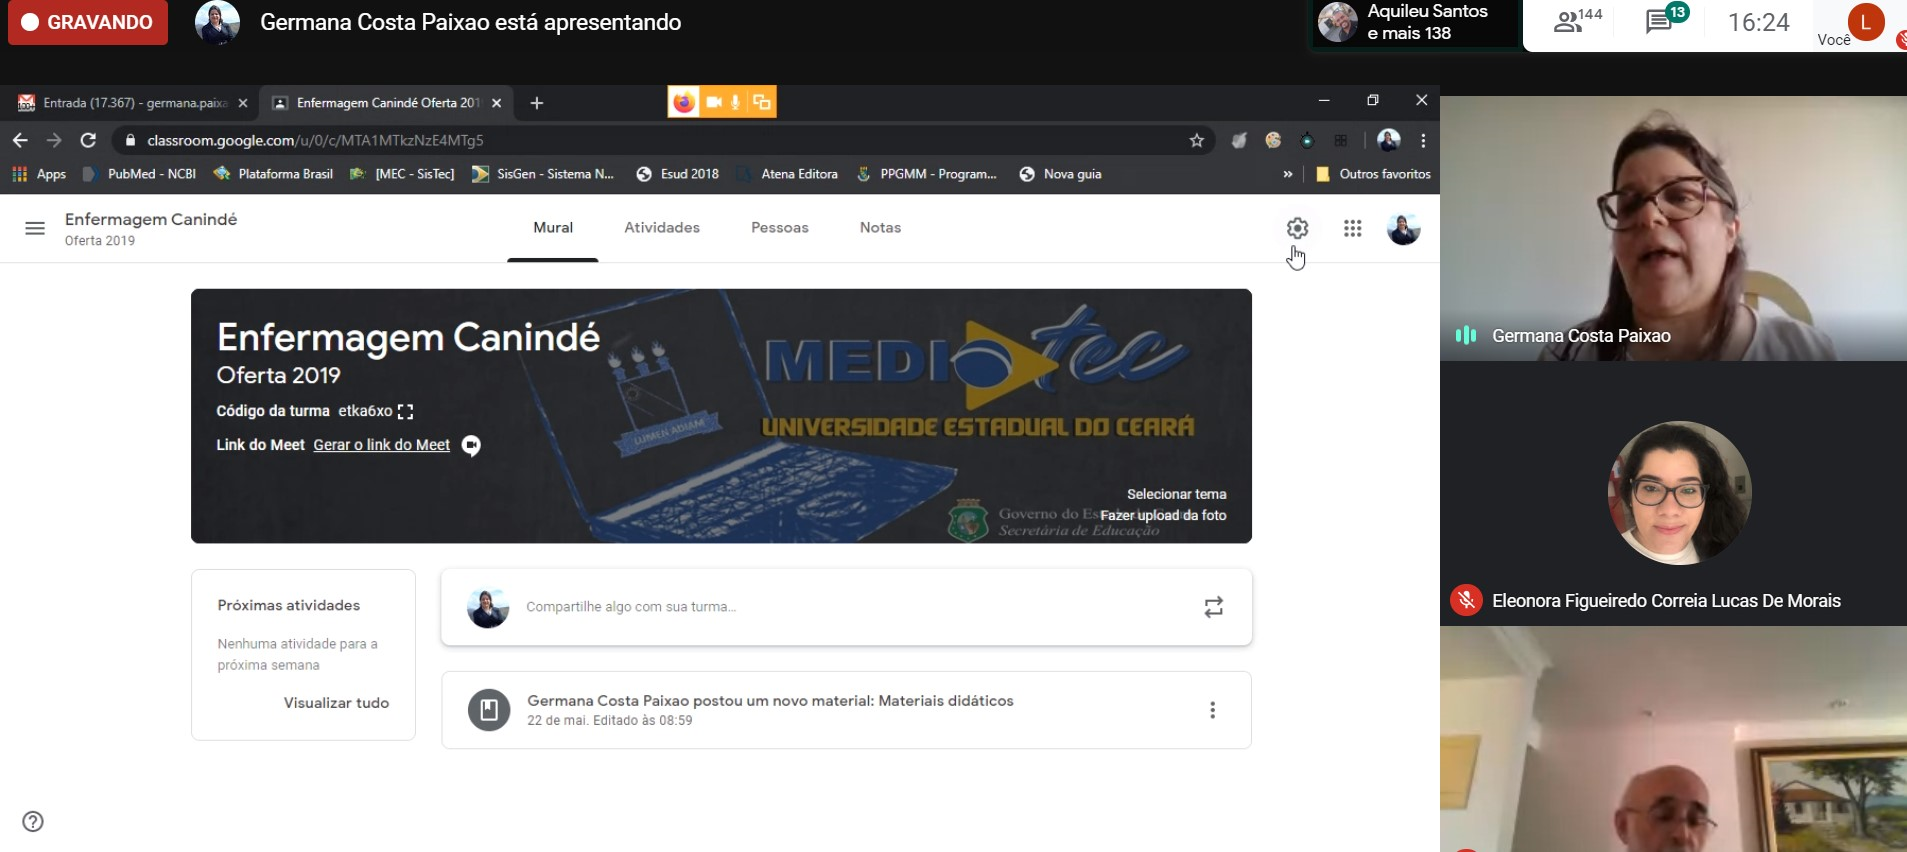Close the Entrada Gmail browser tab
This screenshot has width=1907, height=852.
pyautogui.click(x=242, y=103)
